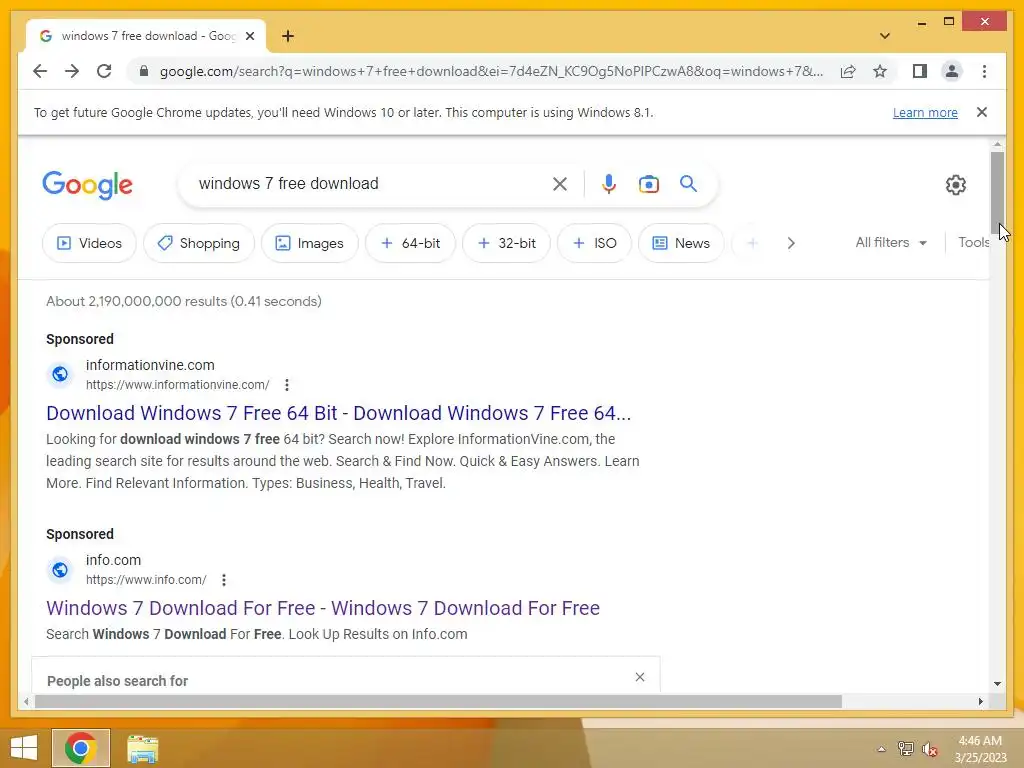The width and height of the screenshot is (1024, 768).
Task: Go forward to the next page
Action: [72, 71]
